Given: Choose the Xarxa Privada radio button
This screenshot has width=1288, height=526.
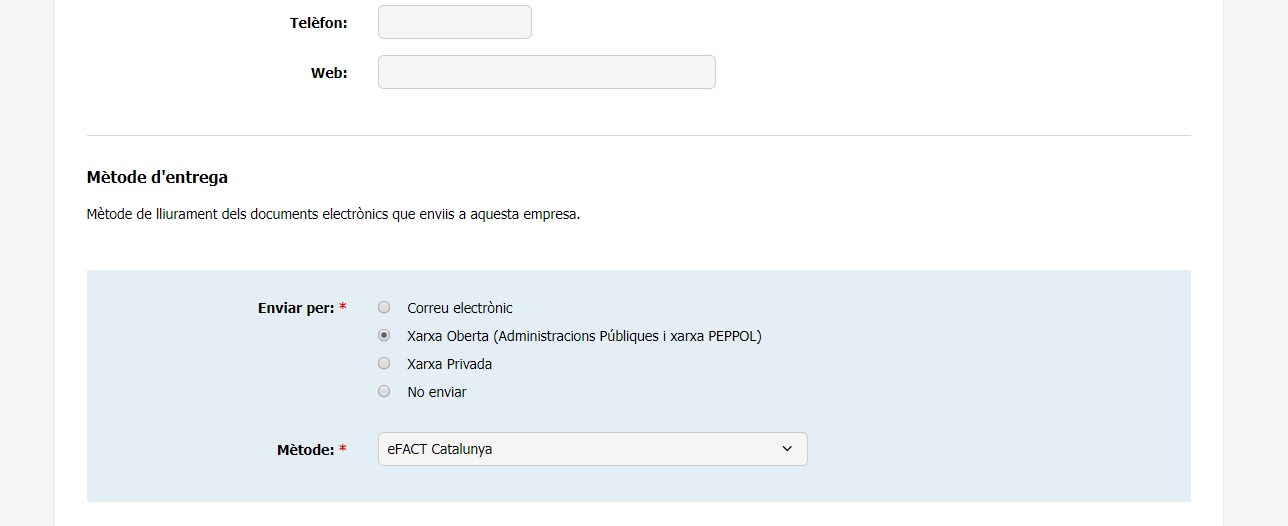Looking at the screenshot, I should [x=384, y=363].
